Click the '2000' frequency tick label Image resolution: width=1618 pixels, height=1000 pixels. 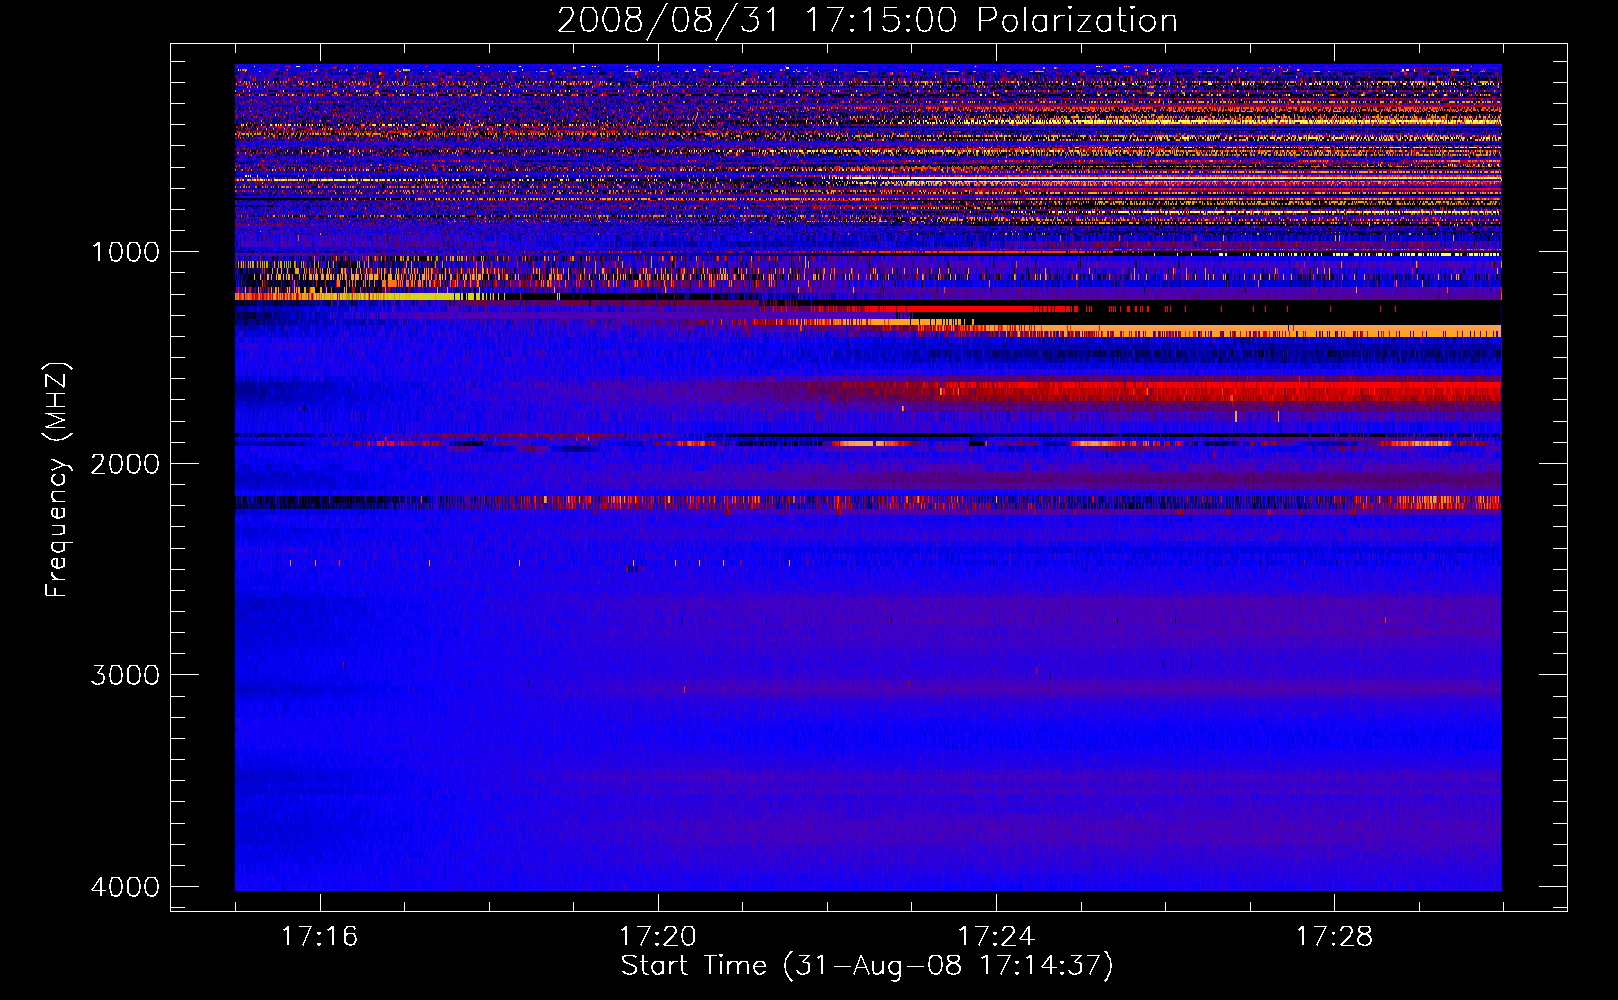[125, 464]
